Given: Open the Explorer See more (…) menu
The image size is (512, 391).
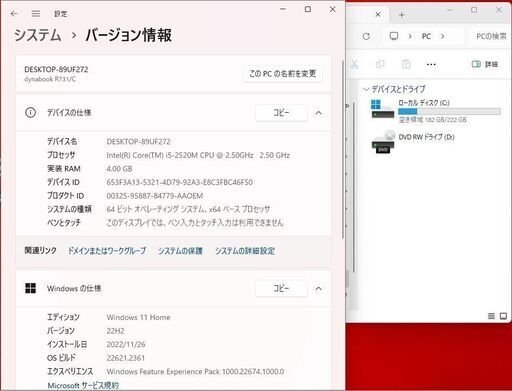Looking at the screenshot, I should click(x=431, y=64).
